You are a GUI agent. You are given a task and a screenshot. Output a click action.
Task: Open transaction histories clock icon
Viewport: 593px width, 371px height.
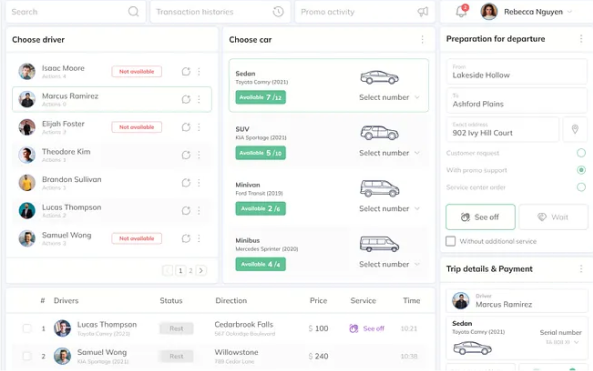[278, 12]
